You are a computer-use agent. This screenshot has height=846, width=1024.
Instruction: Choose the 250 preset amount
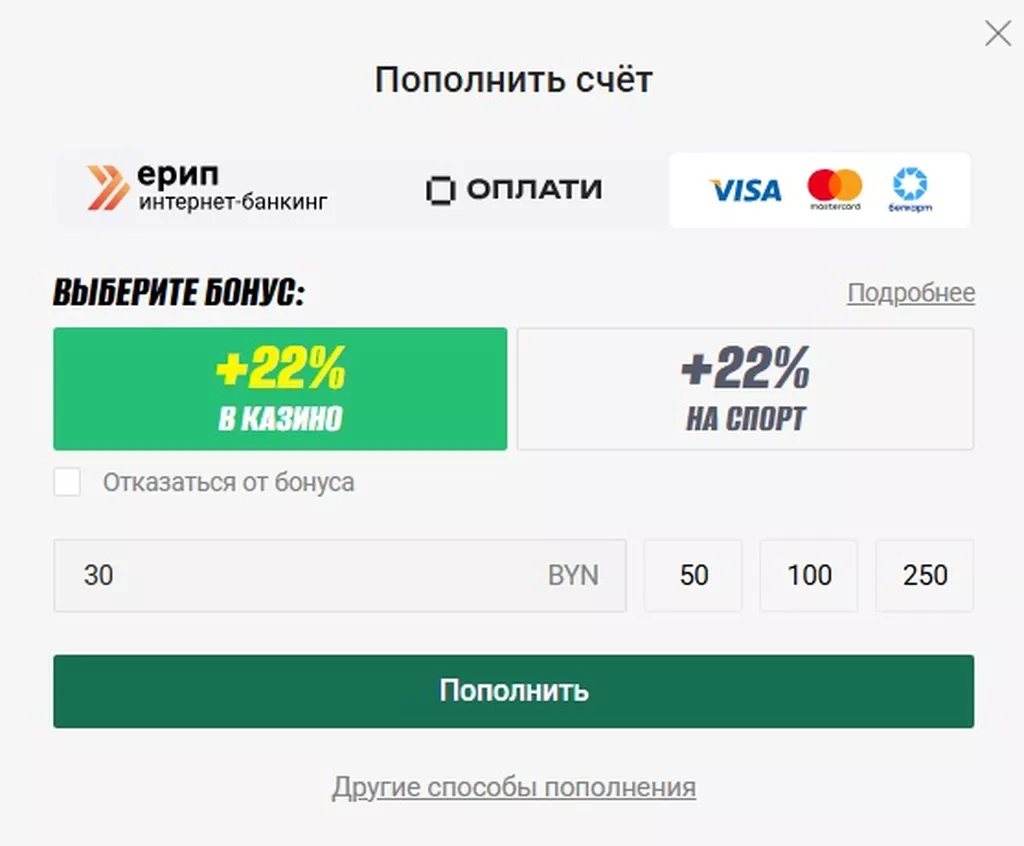coord(924,575)
